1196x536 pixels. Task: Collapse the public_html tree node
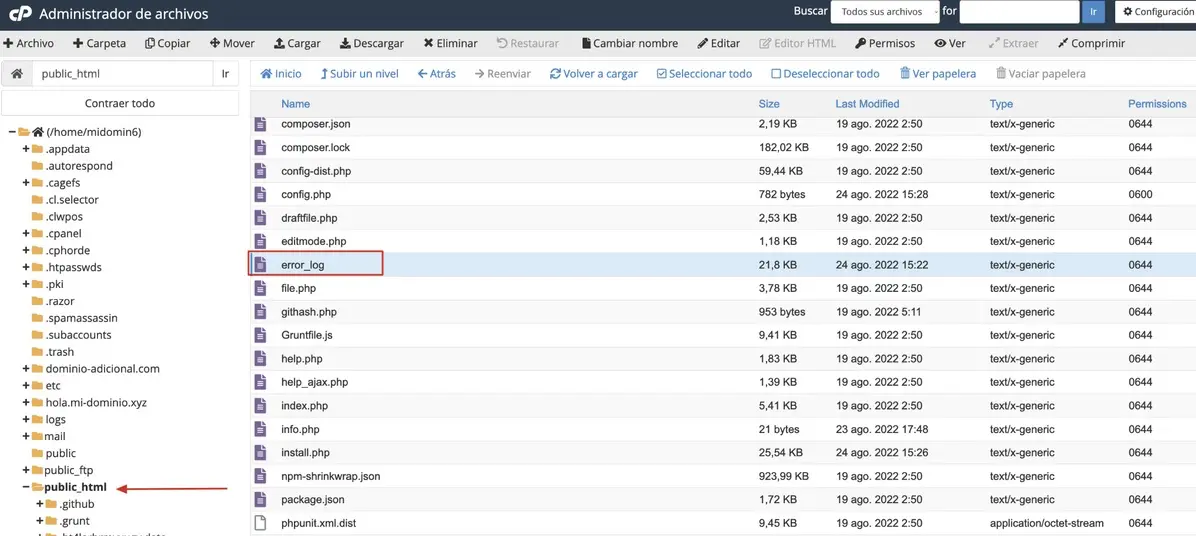[26, 487]
